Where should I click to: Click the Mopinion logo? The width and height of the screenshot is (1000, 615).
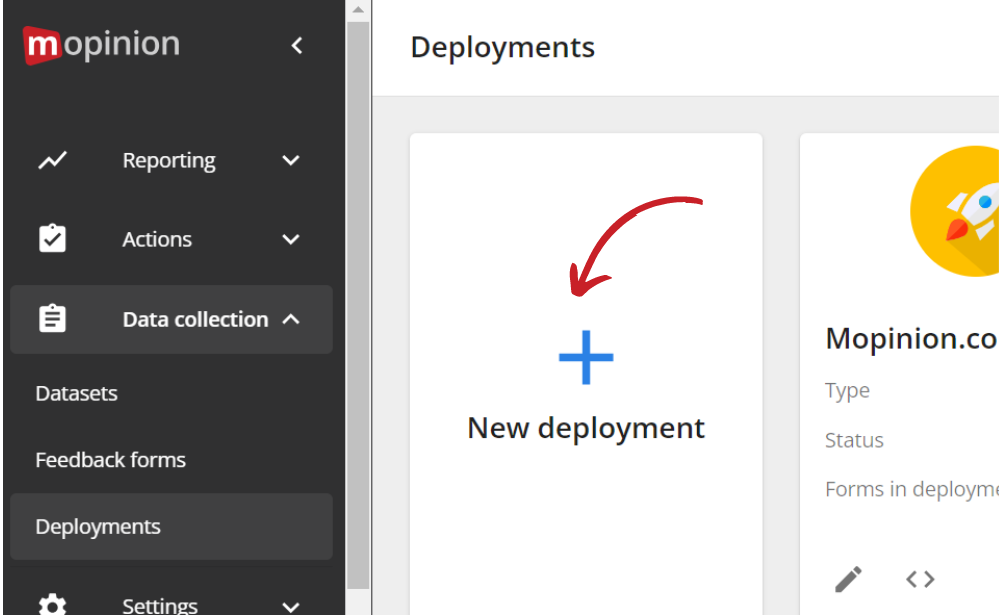[100, 44]
